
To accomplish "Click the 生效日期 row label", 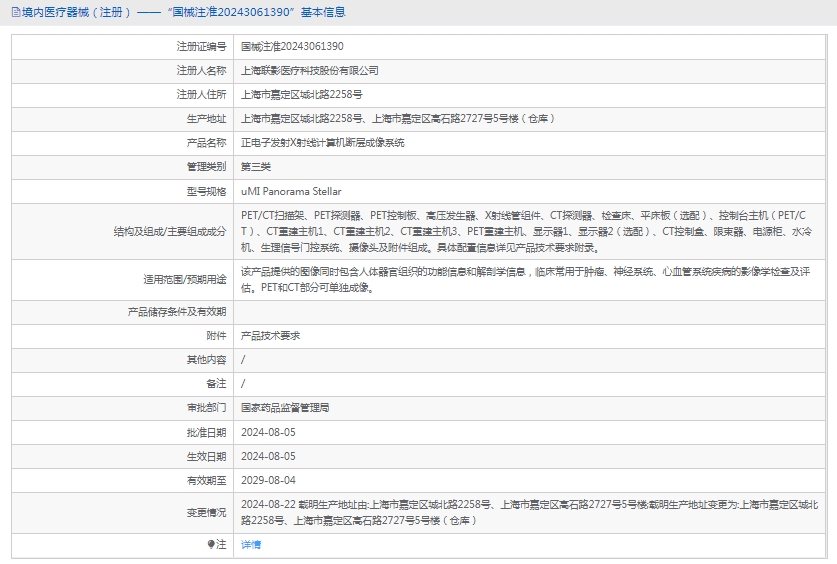I will [x=207, y=456].
